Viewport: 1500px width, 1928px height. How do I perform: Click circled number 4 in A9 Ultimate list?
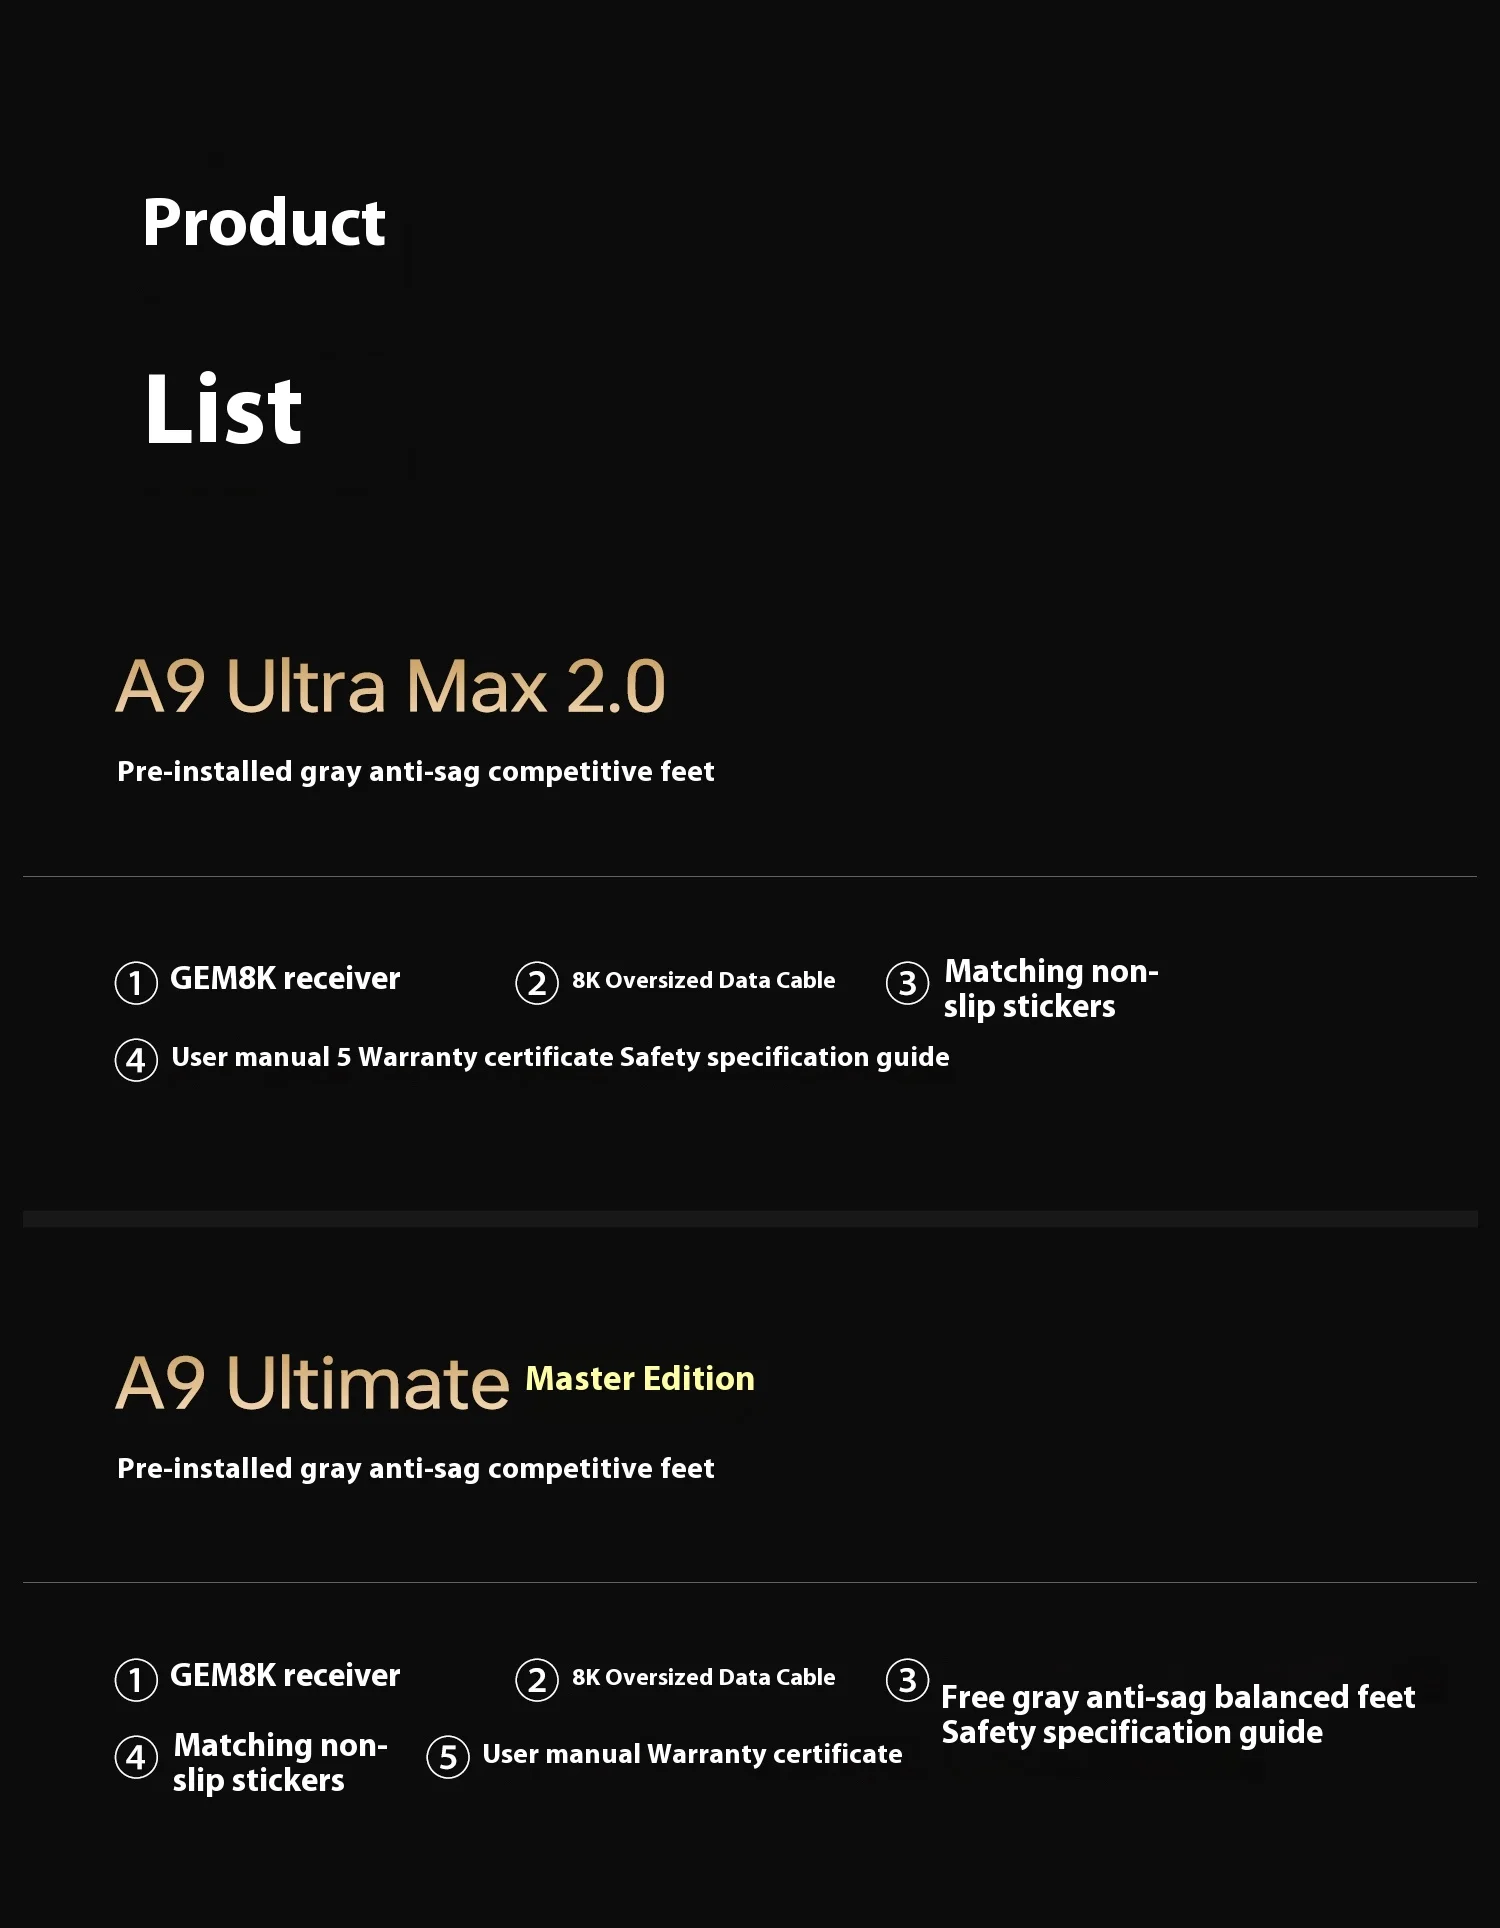136,1756
